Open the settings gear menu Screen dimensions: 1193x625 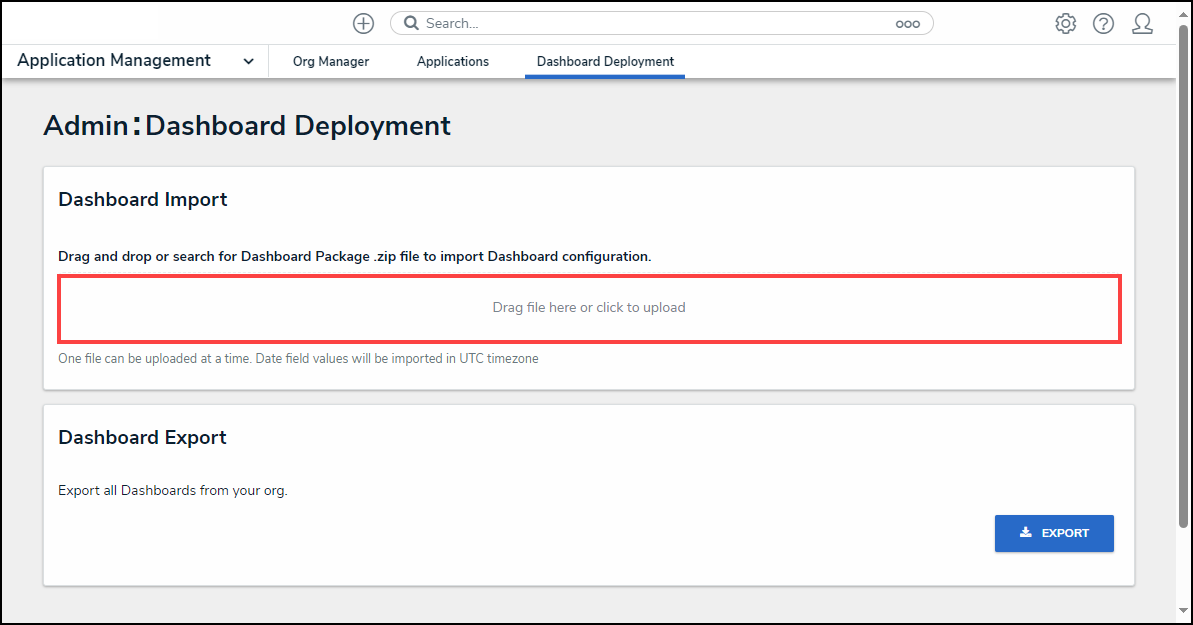tap(1065, 24)
